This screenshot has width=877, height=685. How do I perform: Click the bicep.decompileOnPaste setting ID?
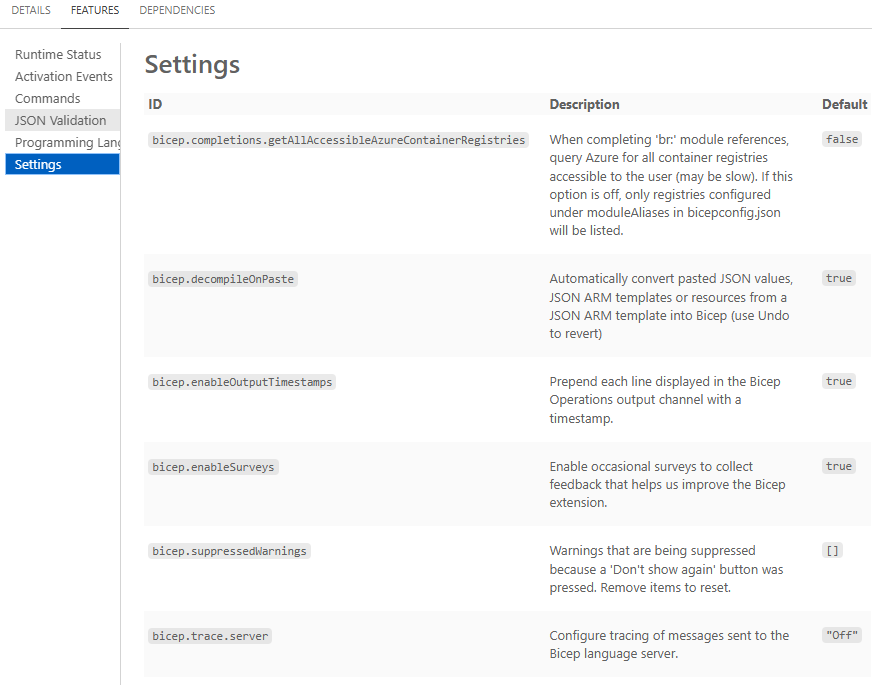(222, 278)
